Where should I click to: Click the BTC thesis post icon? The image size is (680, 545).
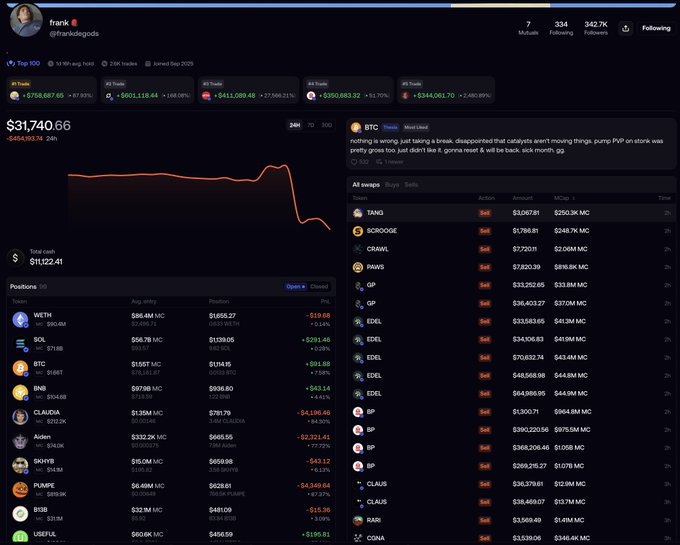point(356,127)
